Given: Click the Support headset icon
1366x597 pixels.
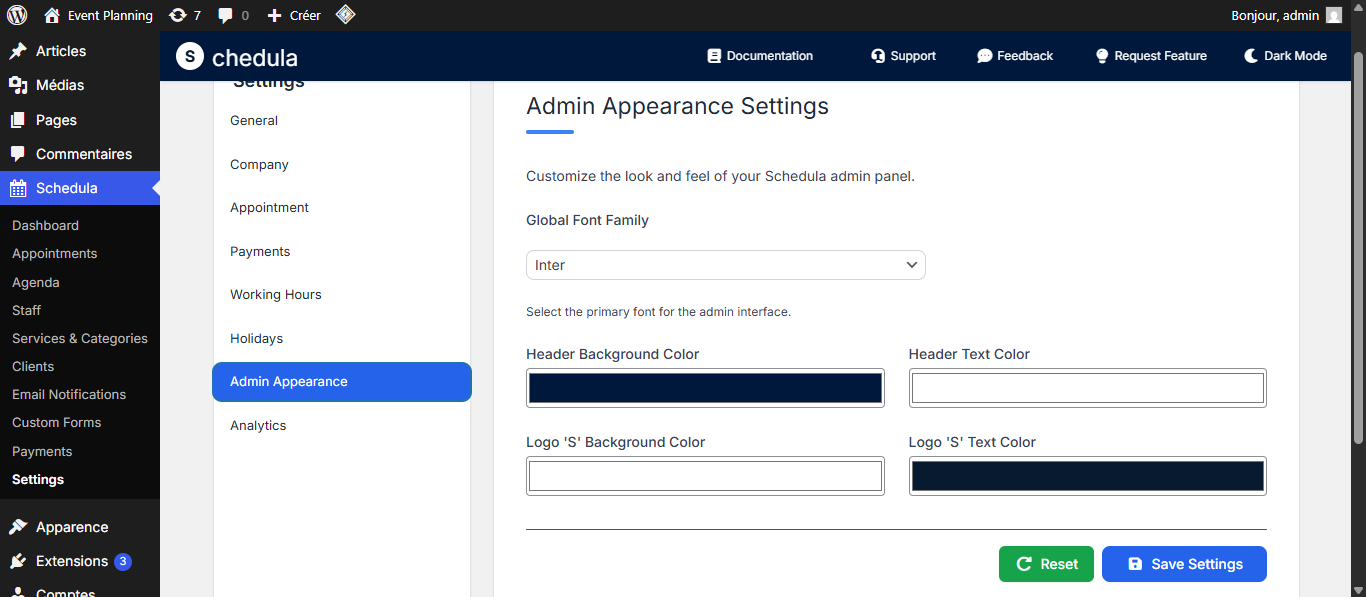Looking at the screenshot, I should (878, 56).
